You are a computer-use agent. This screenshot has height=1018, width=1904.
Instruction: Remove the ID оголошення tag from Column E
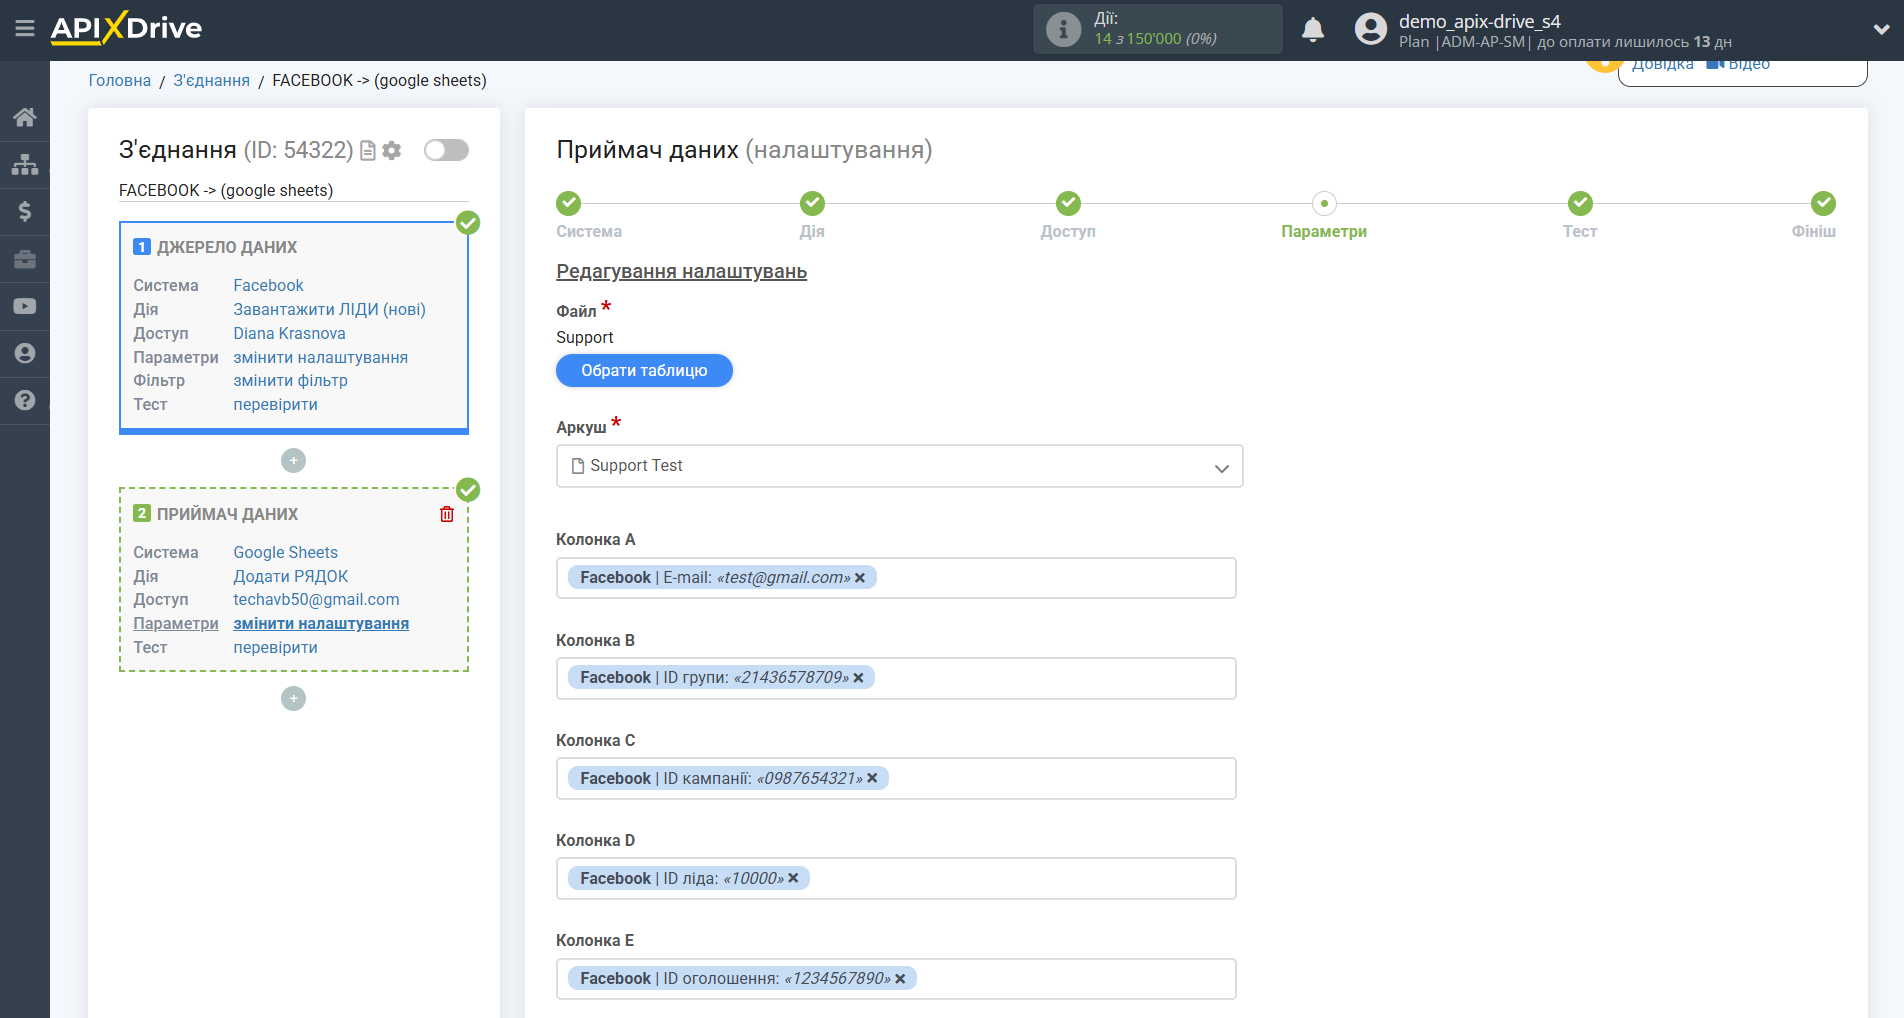900,979
